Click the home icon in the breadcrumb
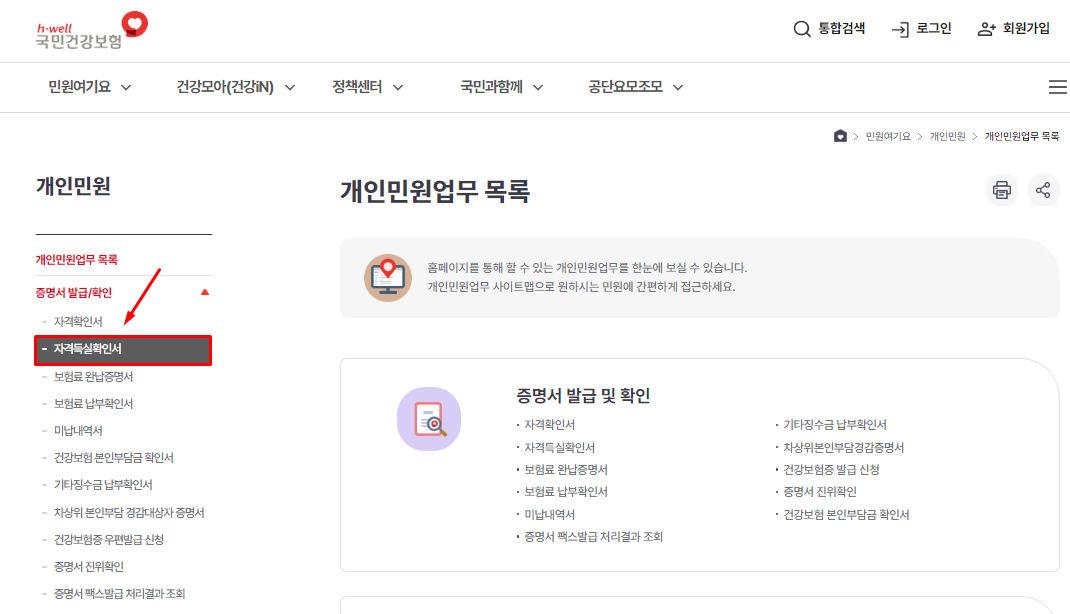Screen dimensions: 1070x614 click(840, 134)
